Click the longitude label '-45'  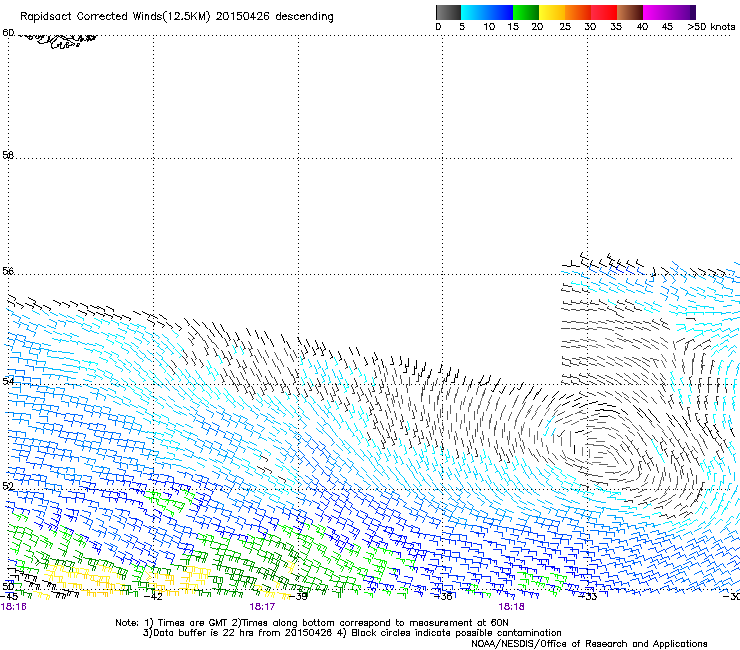click(x=9, y=597)
